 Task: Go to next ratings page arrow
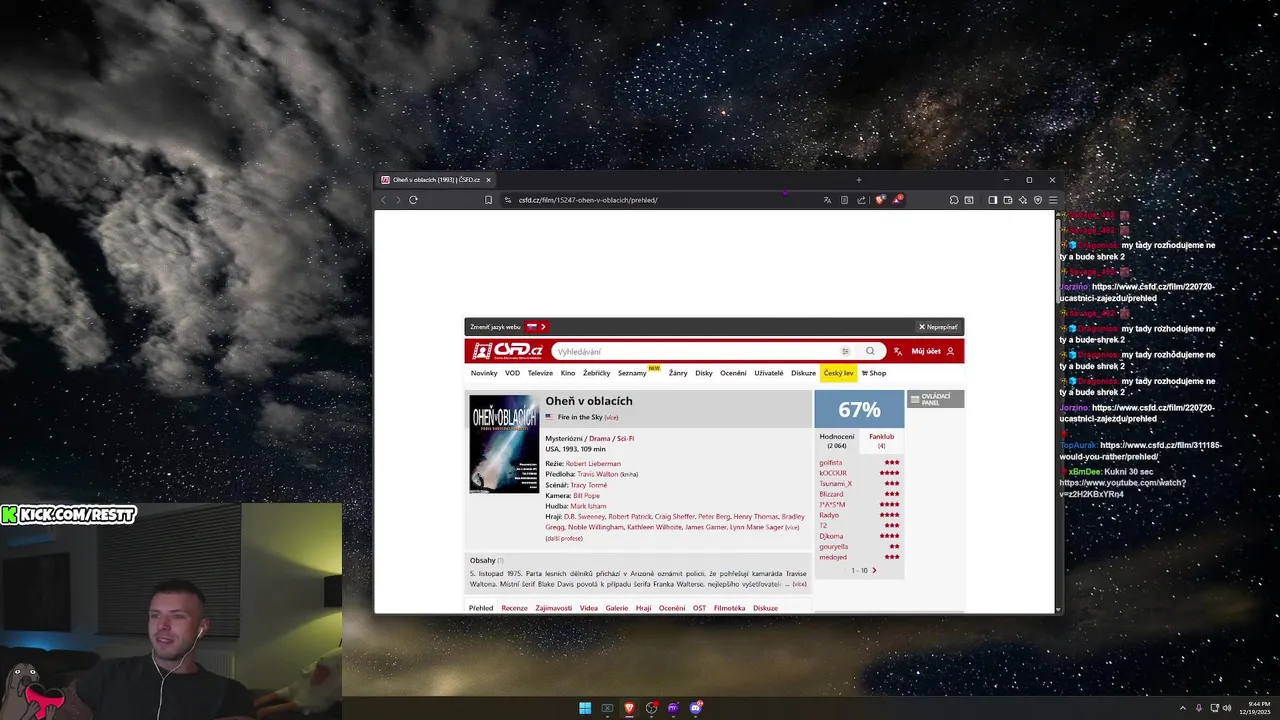coord(874,570)
